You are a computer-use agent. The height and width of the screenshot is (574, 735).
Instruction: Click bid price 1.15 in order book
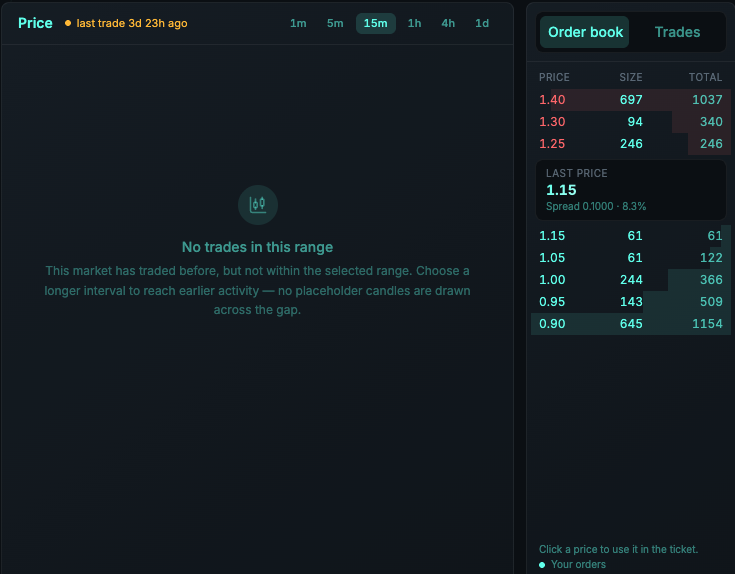[552, 236]
